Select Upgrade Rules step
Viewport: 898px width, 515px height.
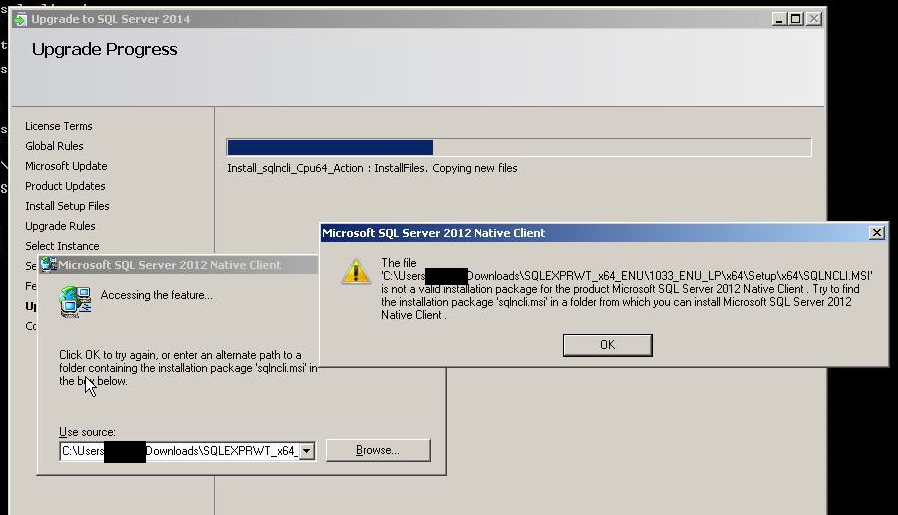click(x=60, y=226)
